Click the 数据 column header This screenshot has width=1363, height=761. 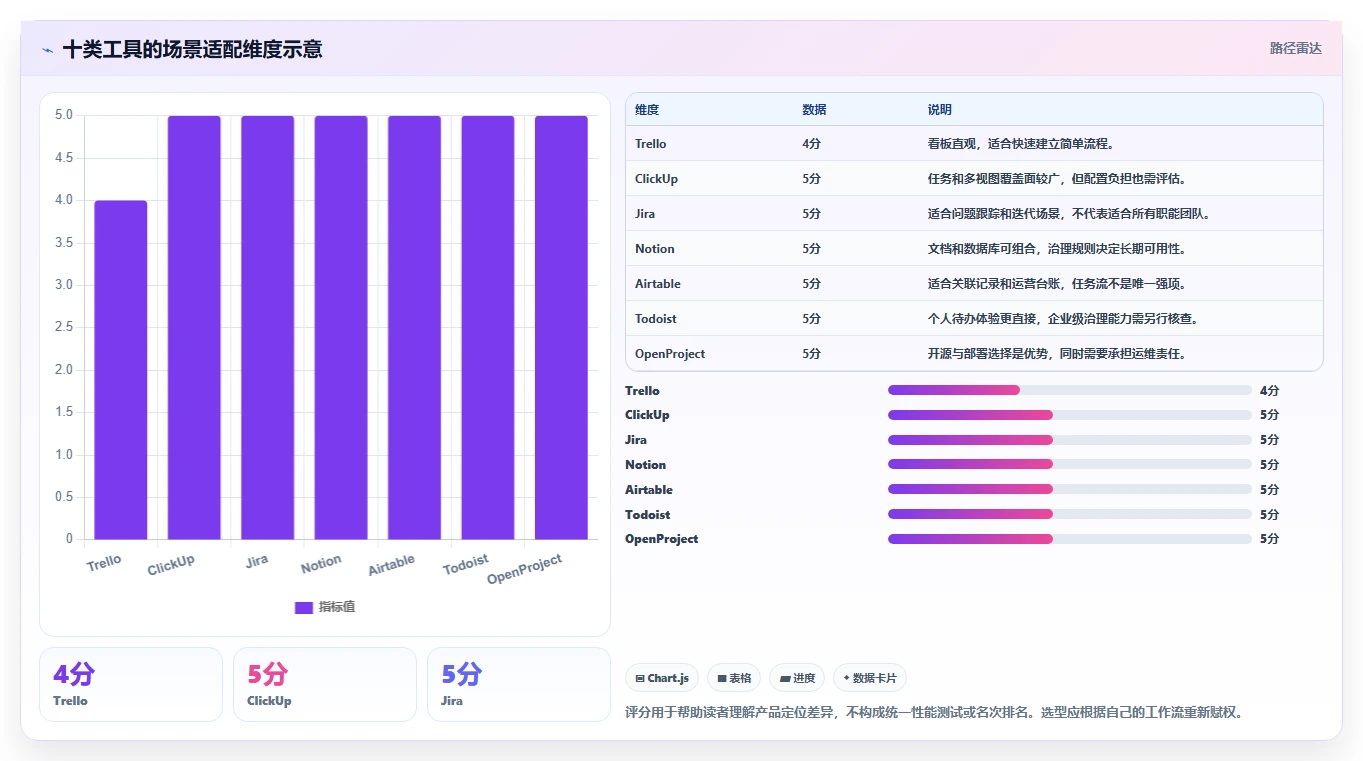[x=814, y=110]
